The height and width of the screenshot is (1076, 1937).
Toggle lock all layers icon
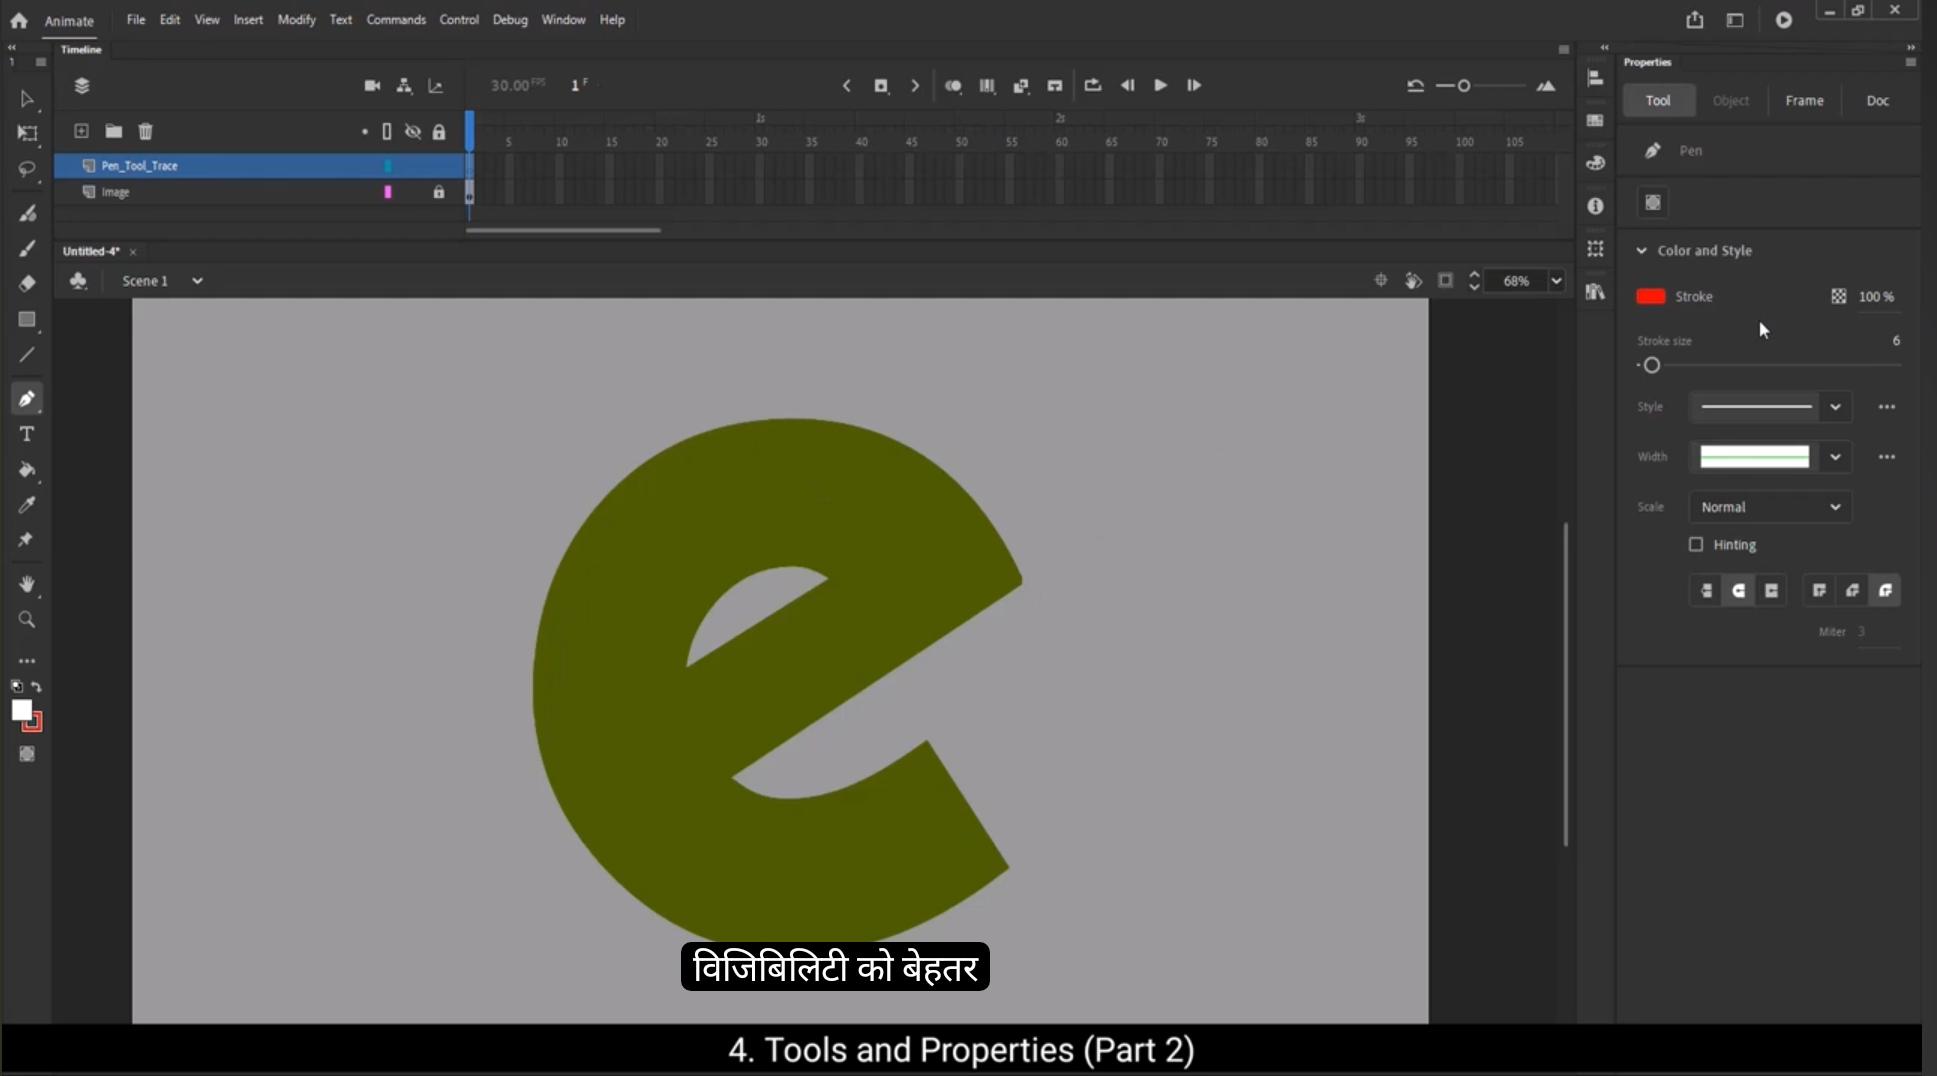pos(439,131)
